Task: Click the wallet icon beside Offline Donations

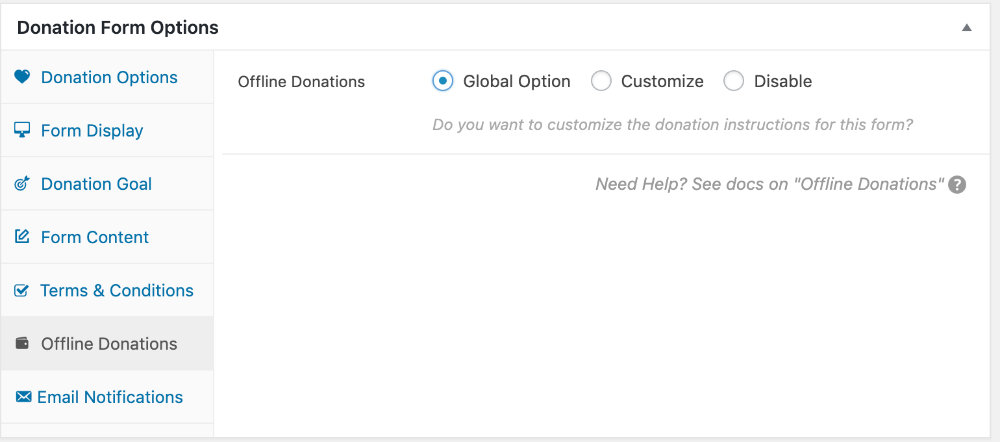Action: tap(22, 343)
